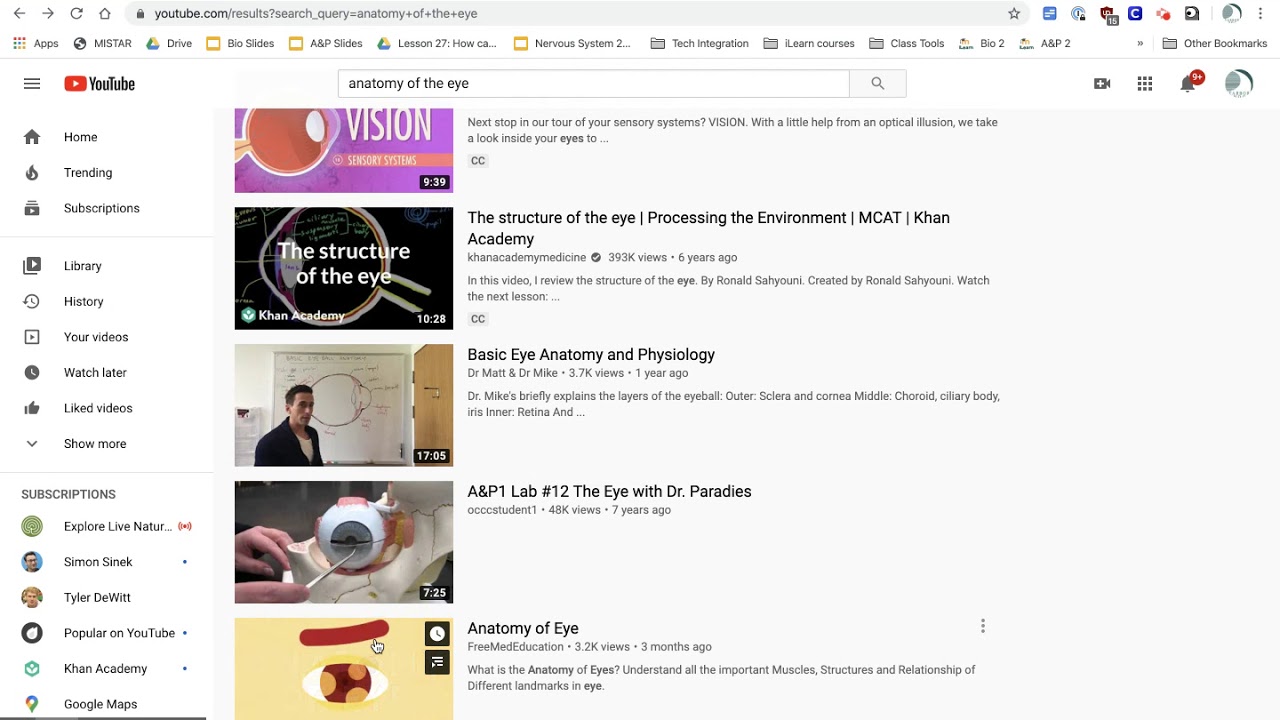Open the Other Bookmarks folder
Image resolution: width=1280 pixels, height=720 pixels.
click(x=1215, y=43)
